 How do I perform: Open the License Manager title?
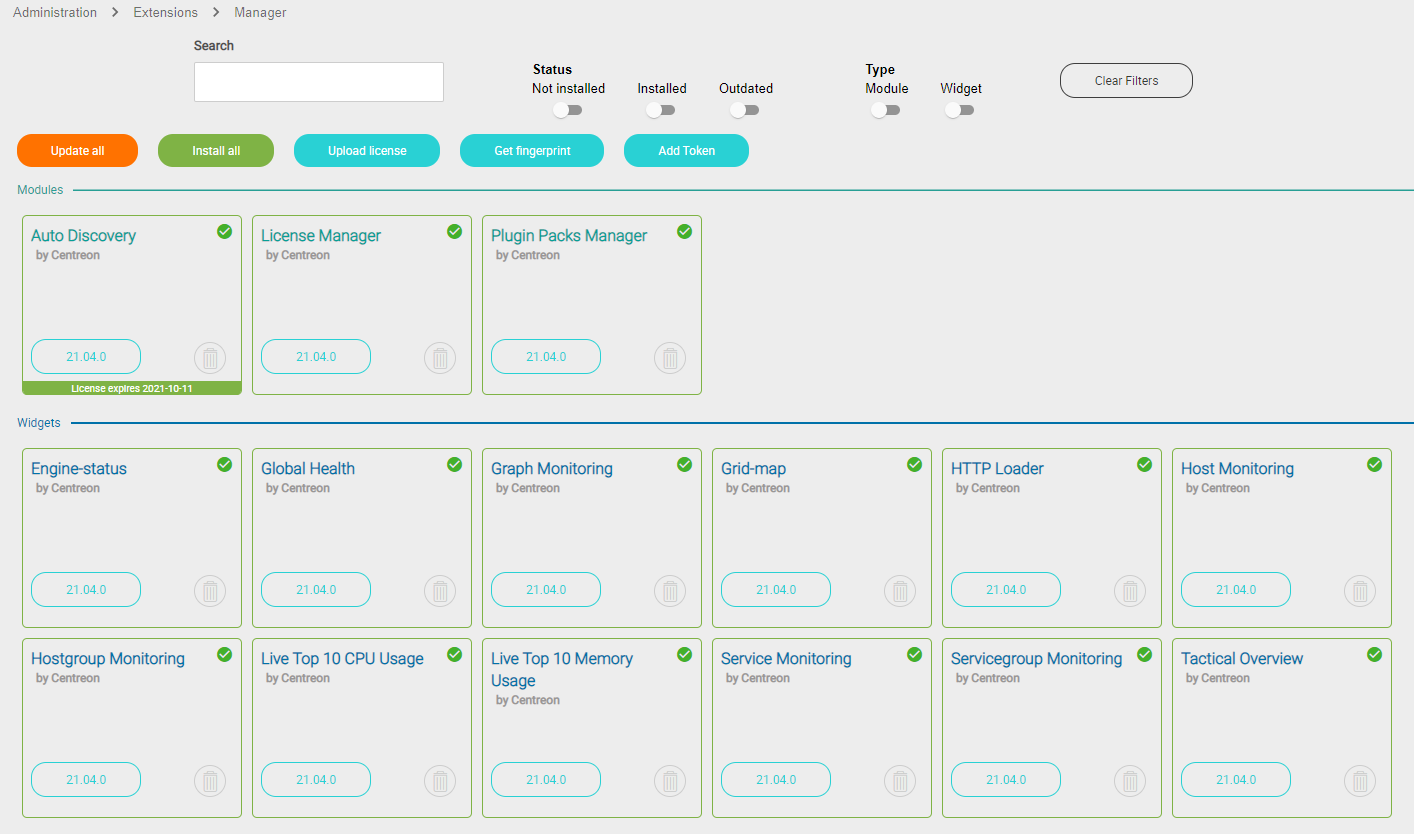click(321, 236)
